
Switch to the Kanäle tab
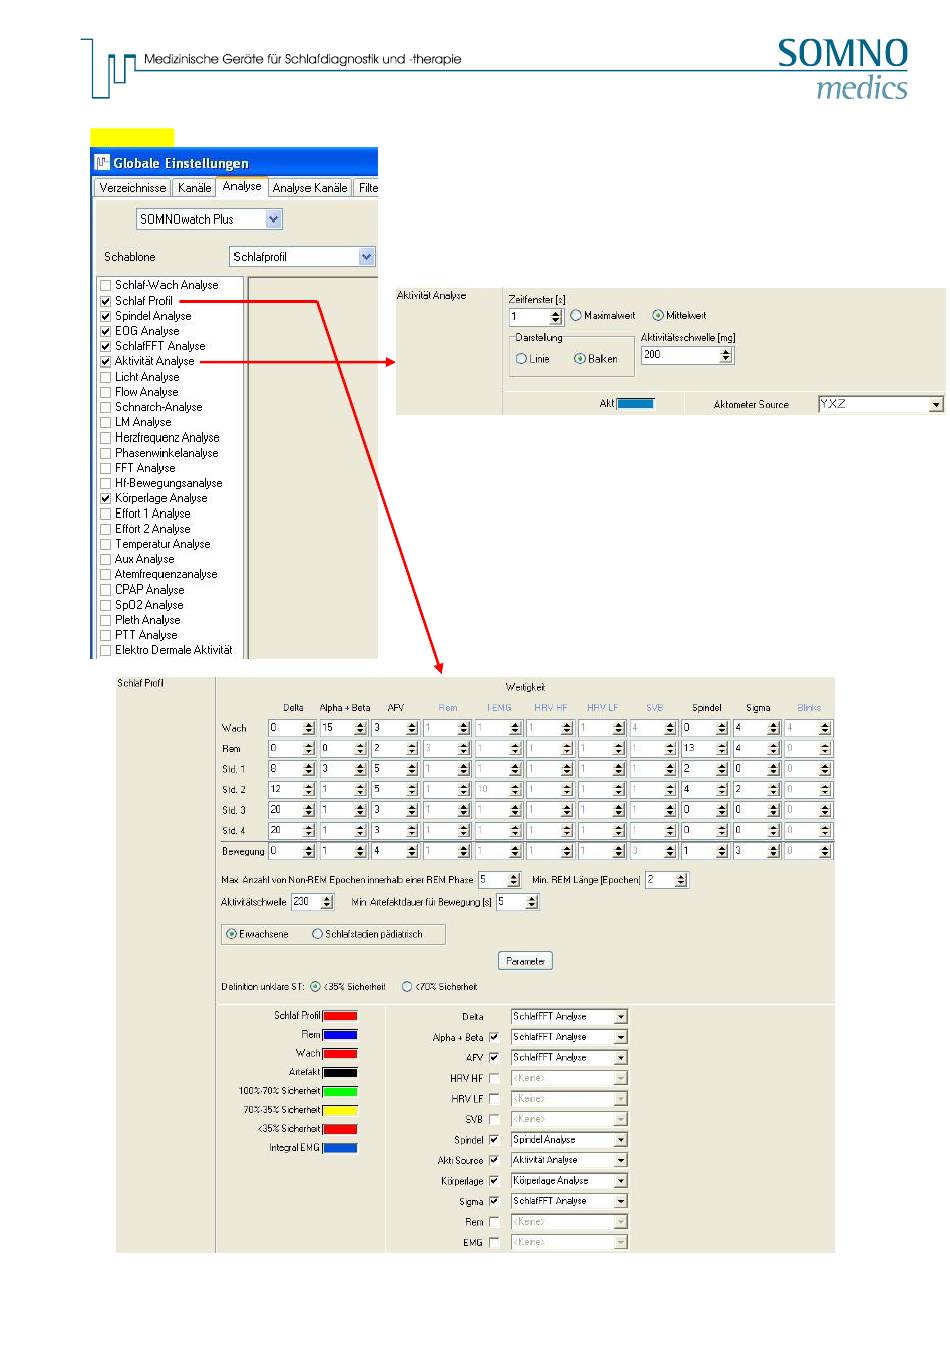coord(194,188)
